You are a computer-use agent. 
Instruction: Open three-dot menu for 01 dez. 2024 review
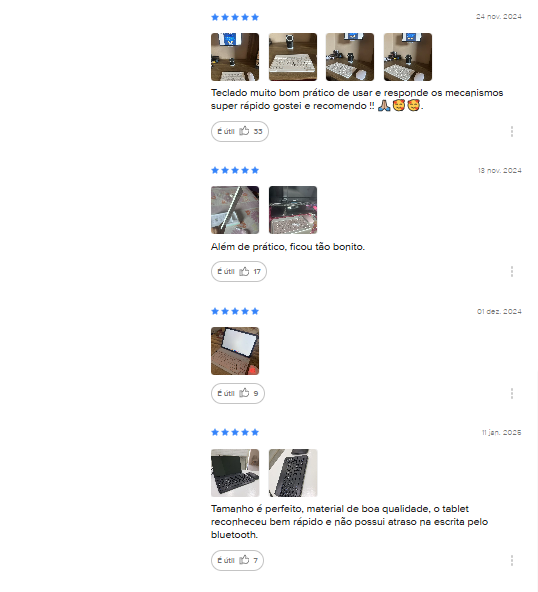point(512,393)
